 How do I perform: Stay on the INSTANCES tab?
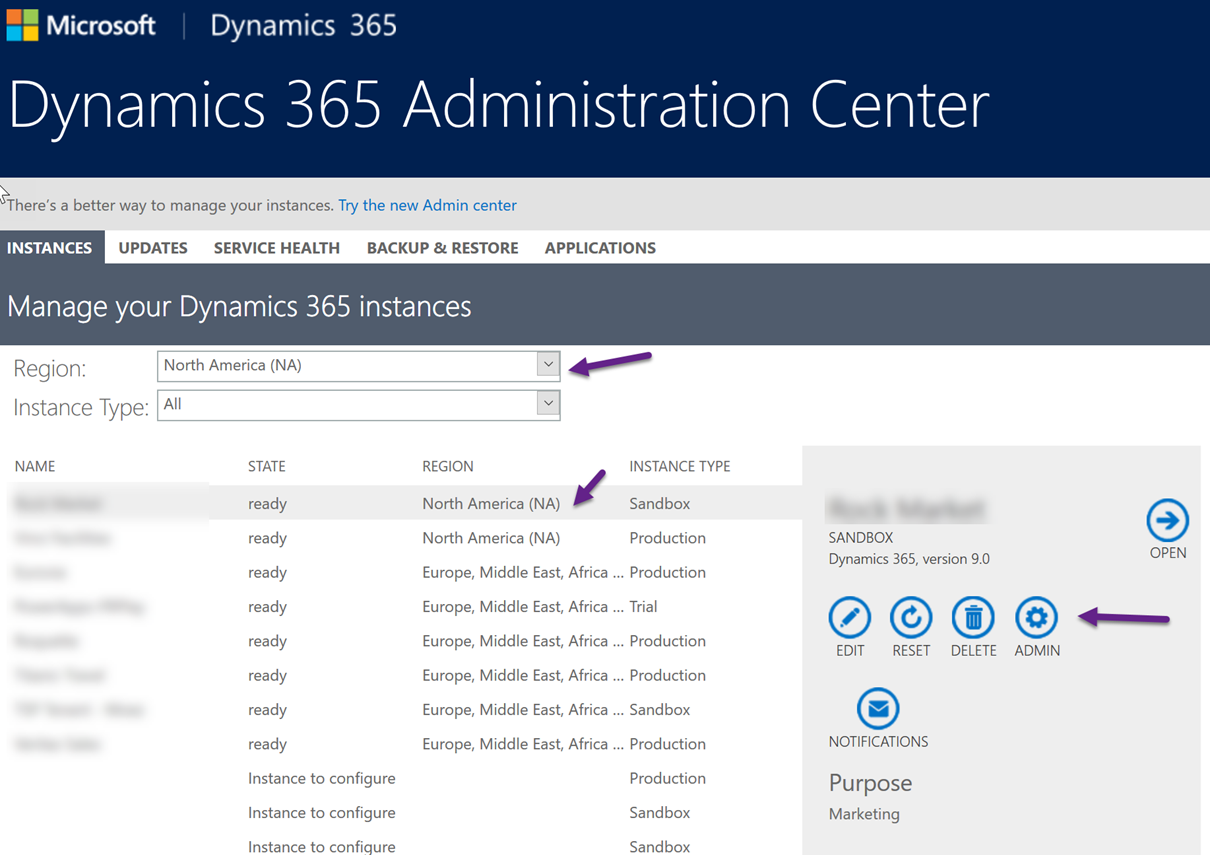point(51,247)
